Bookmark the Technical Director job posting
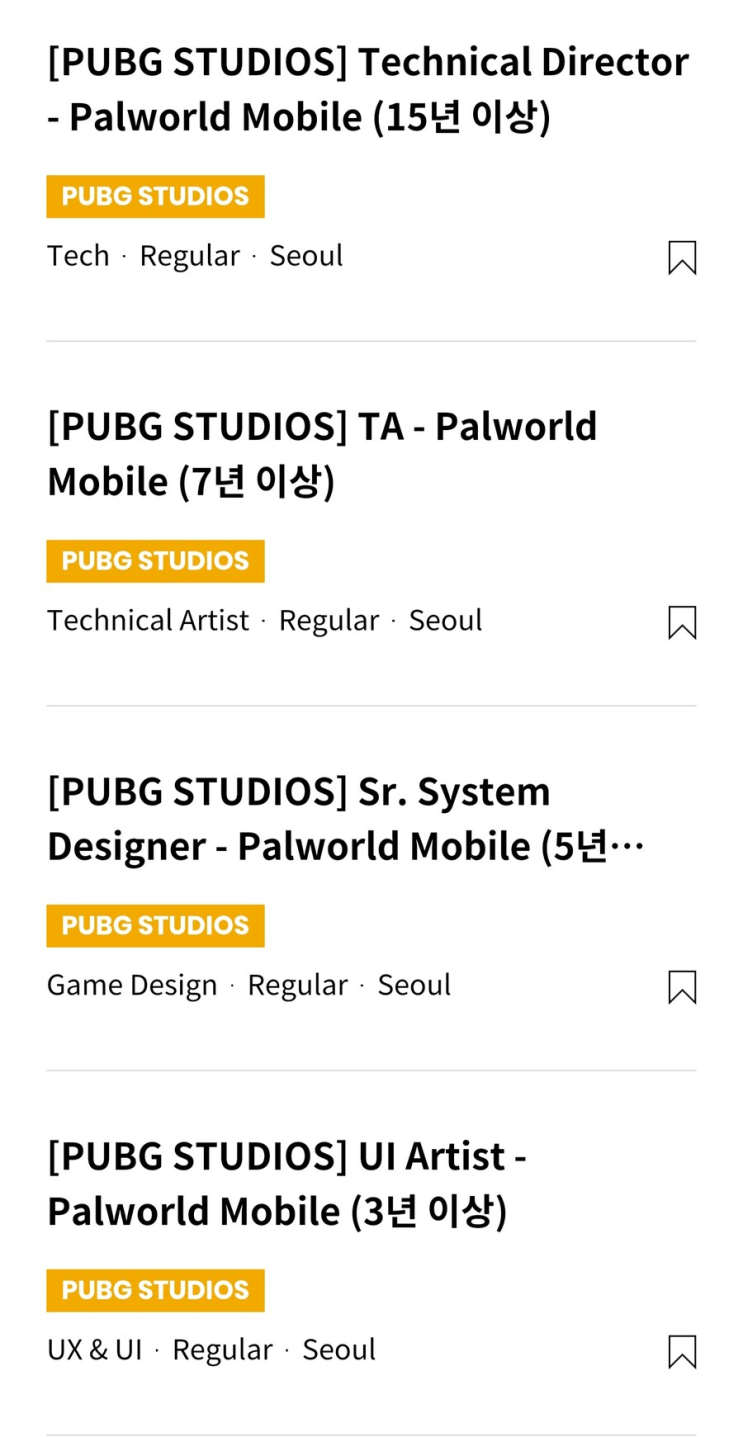Viewport: 743px width, 1437px height. pos(681,258)
